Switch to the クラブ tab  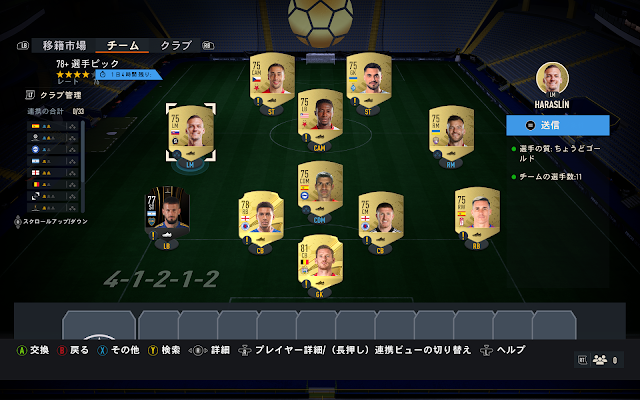[176, 45]
